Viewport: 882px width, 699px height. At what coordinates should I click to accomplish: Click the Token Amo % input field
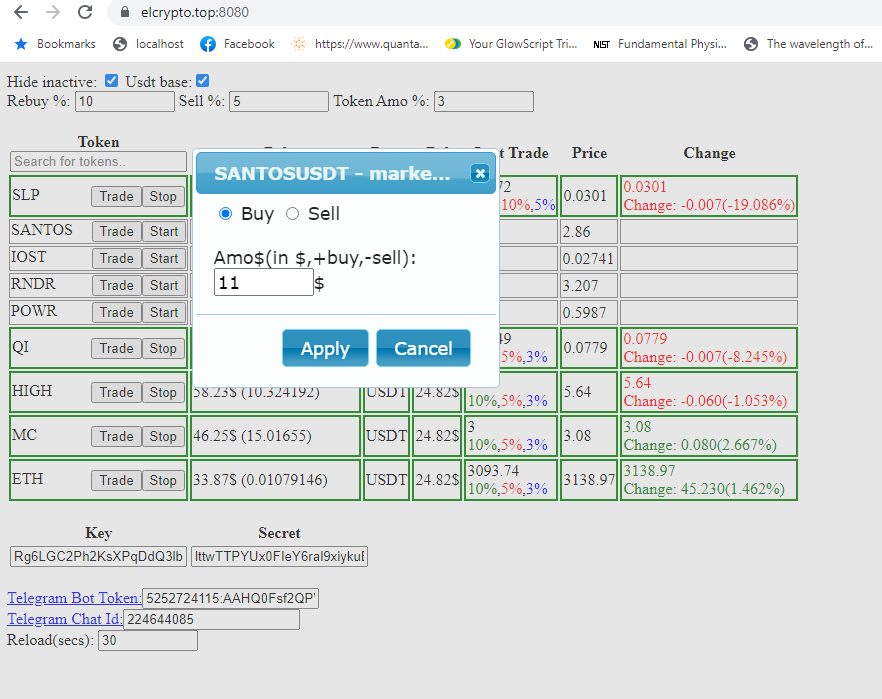click(x=484, y=101)
